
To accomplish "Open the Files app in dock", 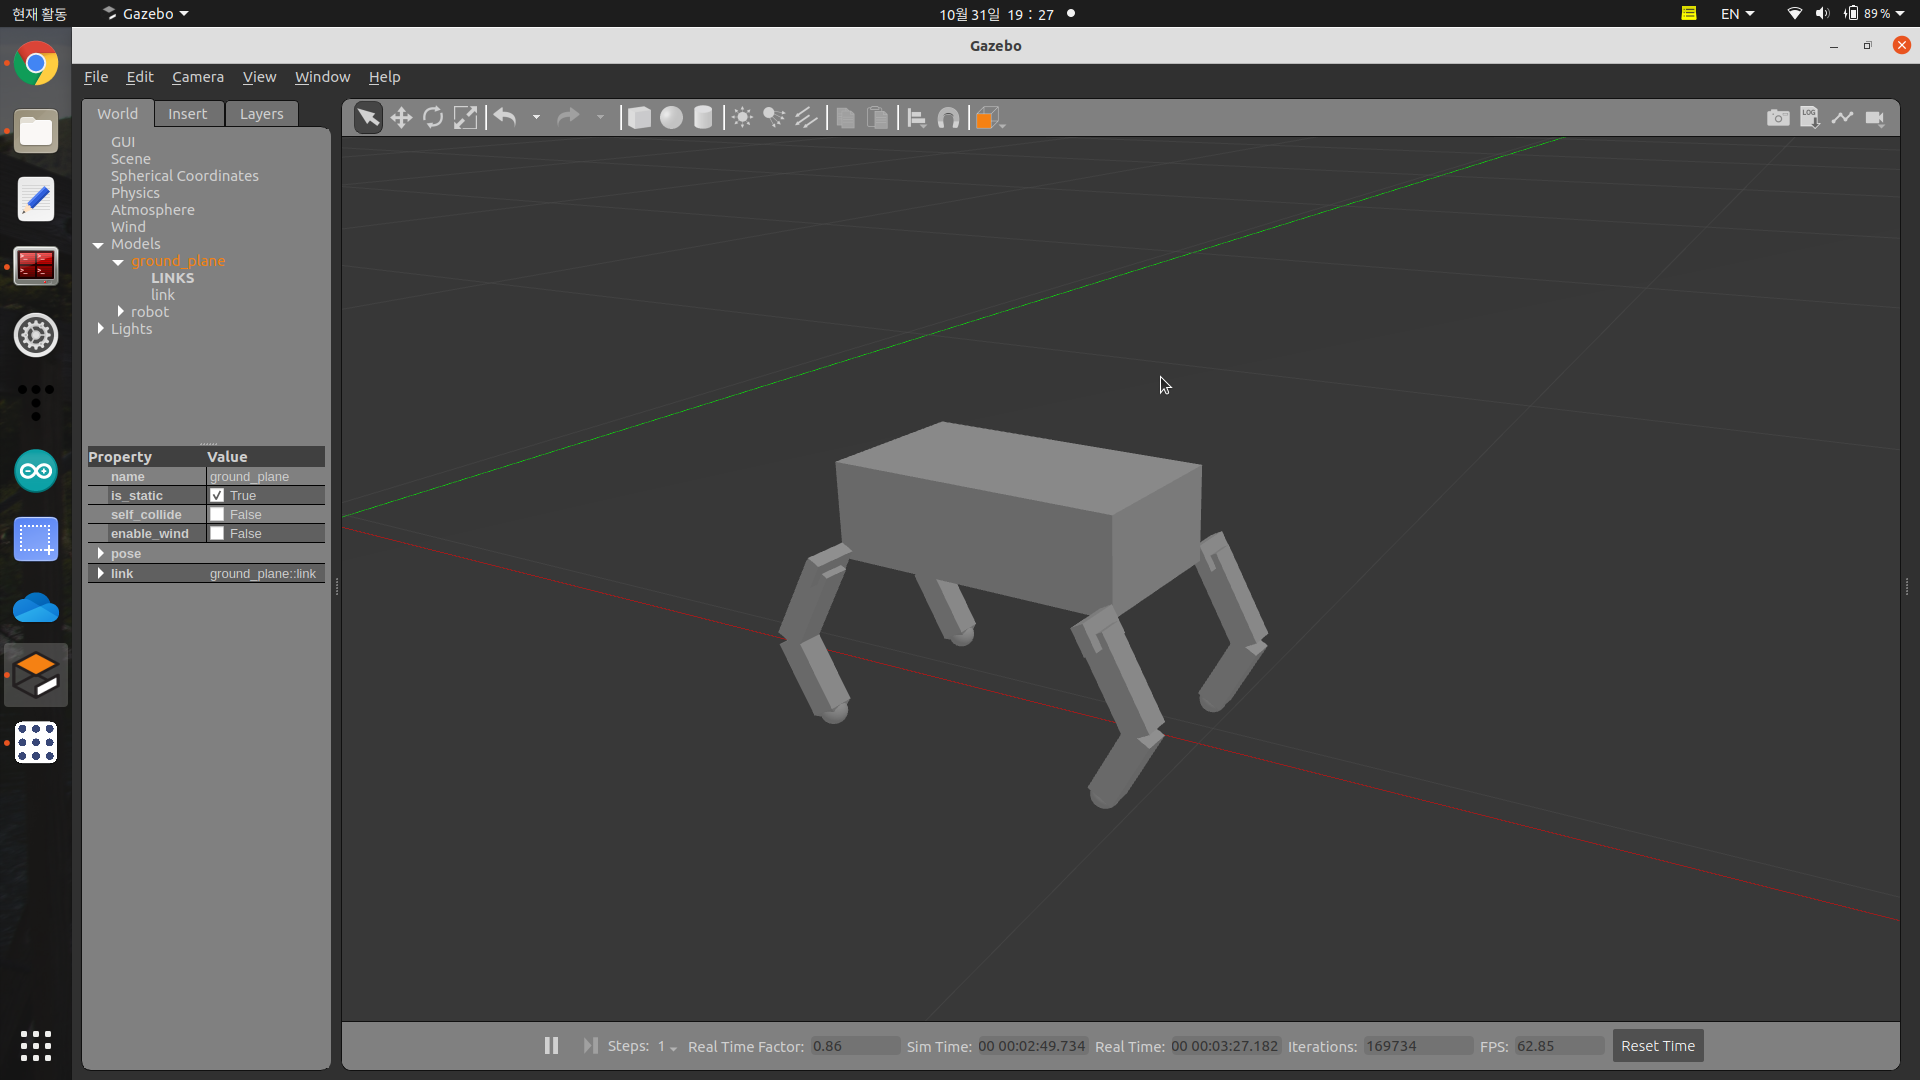I will pos(36,132).
